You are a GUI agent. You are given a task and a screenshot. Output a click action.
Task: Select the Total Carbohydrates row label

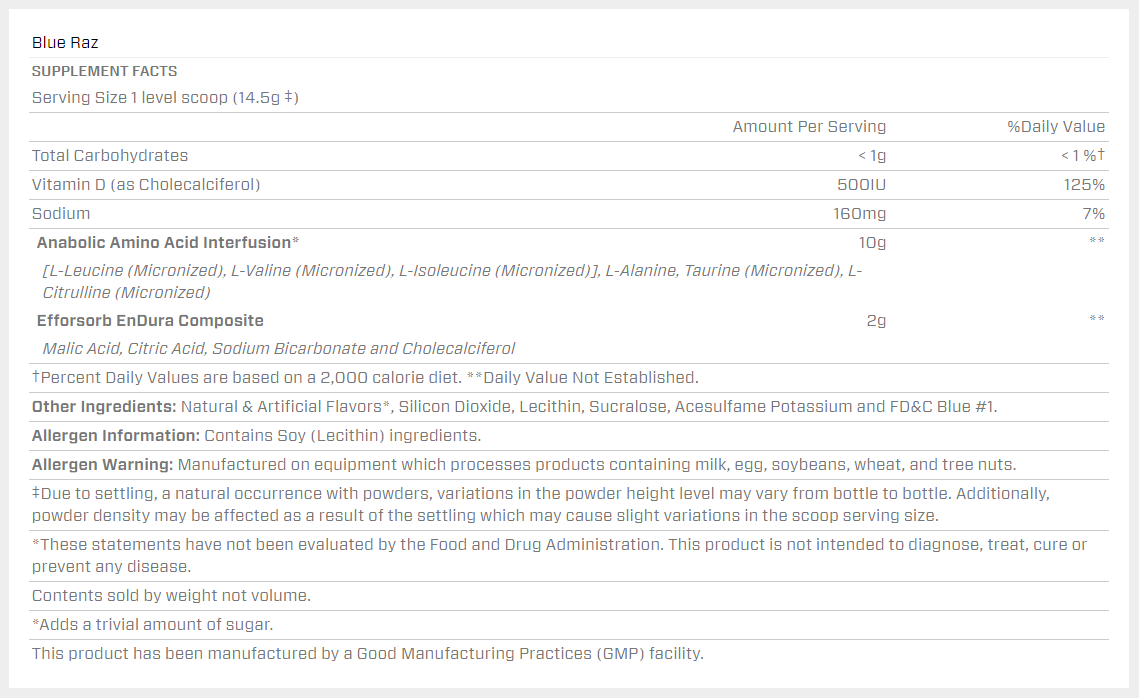coord(110,155)
